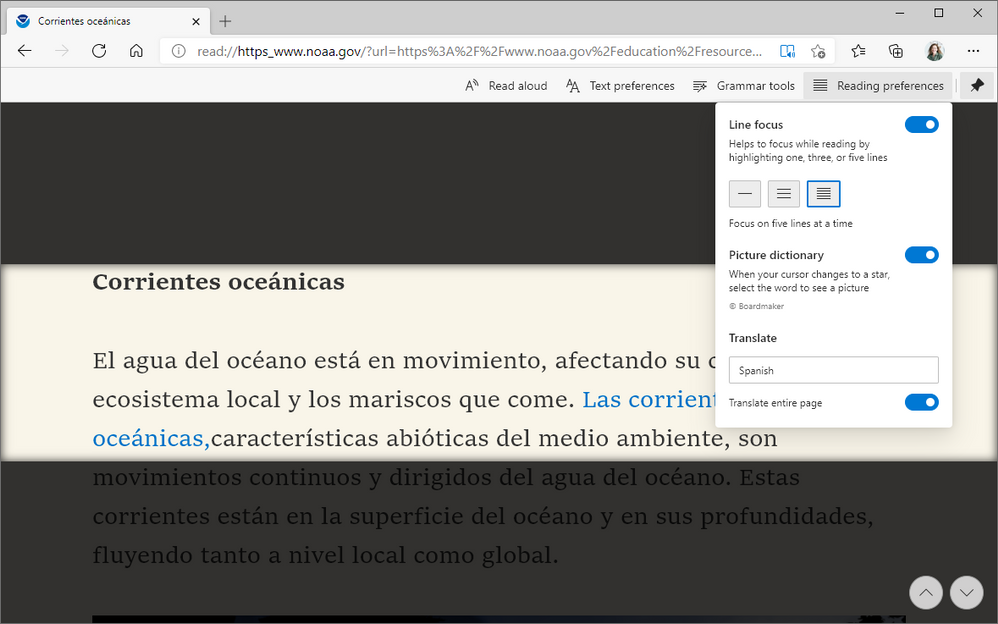Select the one-line focus option
The width and height of the screenshot is (998, 624).
pos(745,193)
